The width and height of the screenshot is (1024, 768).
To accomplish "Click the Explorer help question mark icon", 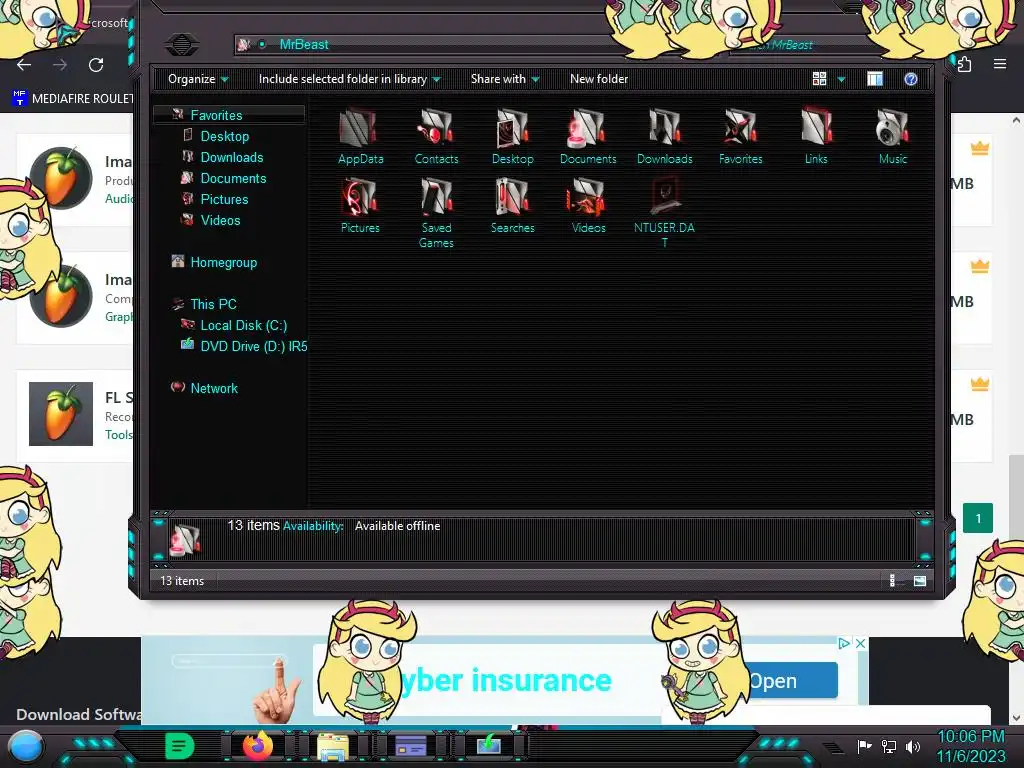I will [x=910, y=79].
